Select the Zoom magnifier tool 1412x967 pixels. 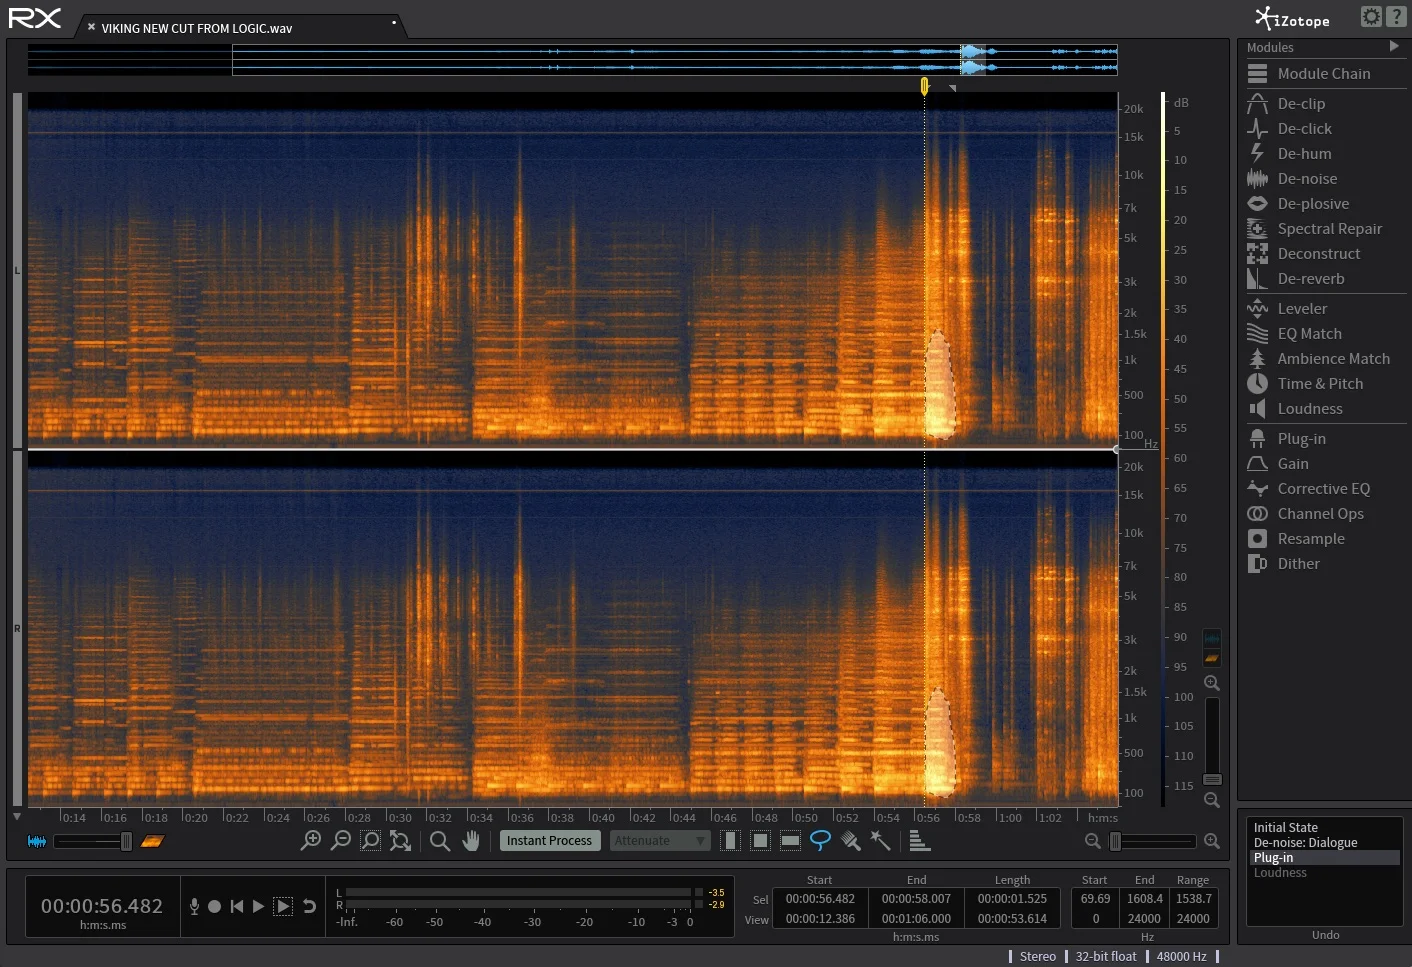pos(440,841)
